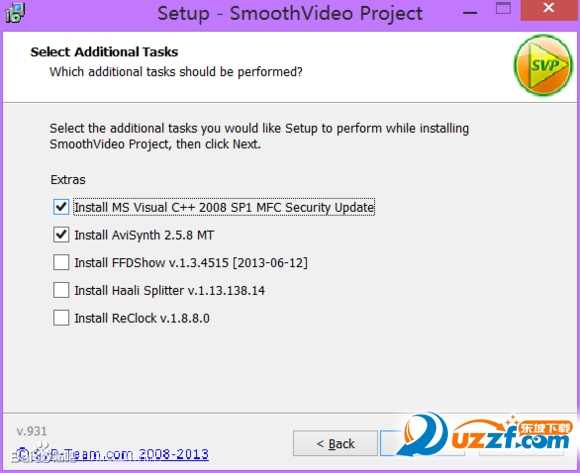This screenshot has height=473, width=580.
Task: Click the SVP logo icon in header
Action: (x=543, y=65)
